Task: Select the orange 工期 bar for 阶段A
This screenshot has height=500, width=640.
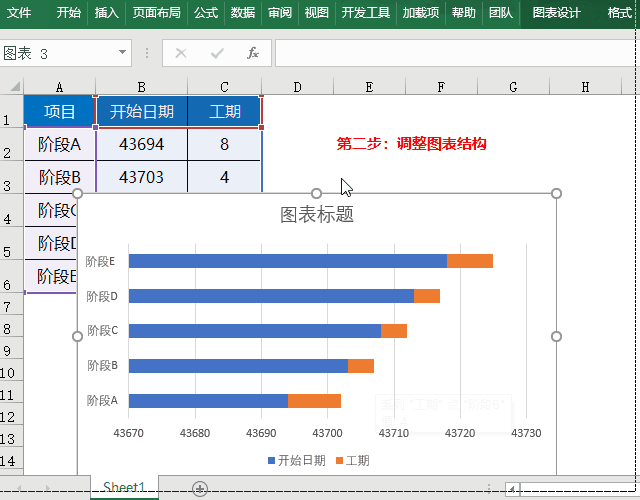Action: [x=314, y=401]
